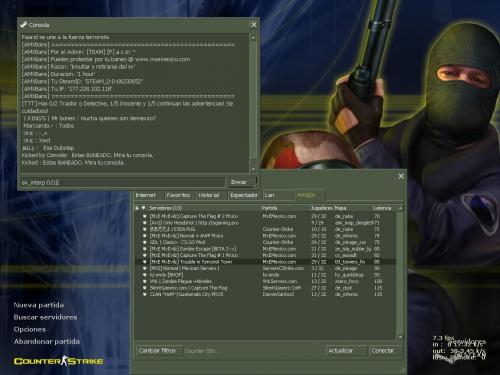The height and width of the screenshot is (375, 500).
Task: Open the Cambiar filtros options
Action: [x=159, y=351]
